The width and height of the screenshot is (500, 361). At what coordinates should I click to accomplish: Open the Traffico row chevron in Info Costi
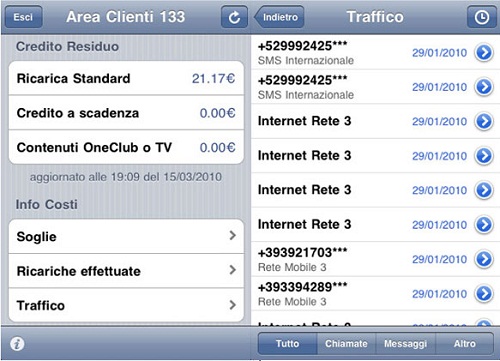click(x=233, y=305)
